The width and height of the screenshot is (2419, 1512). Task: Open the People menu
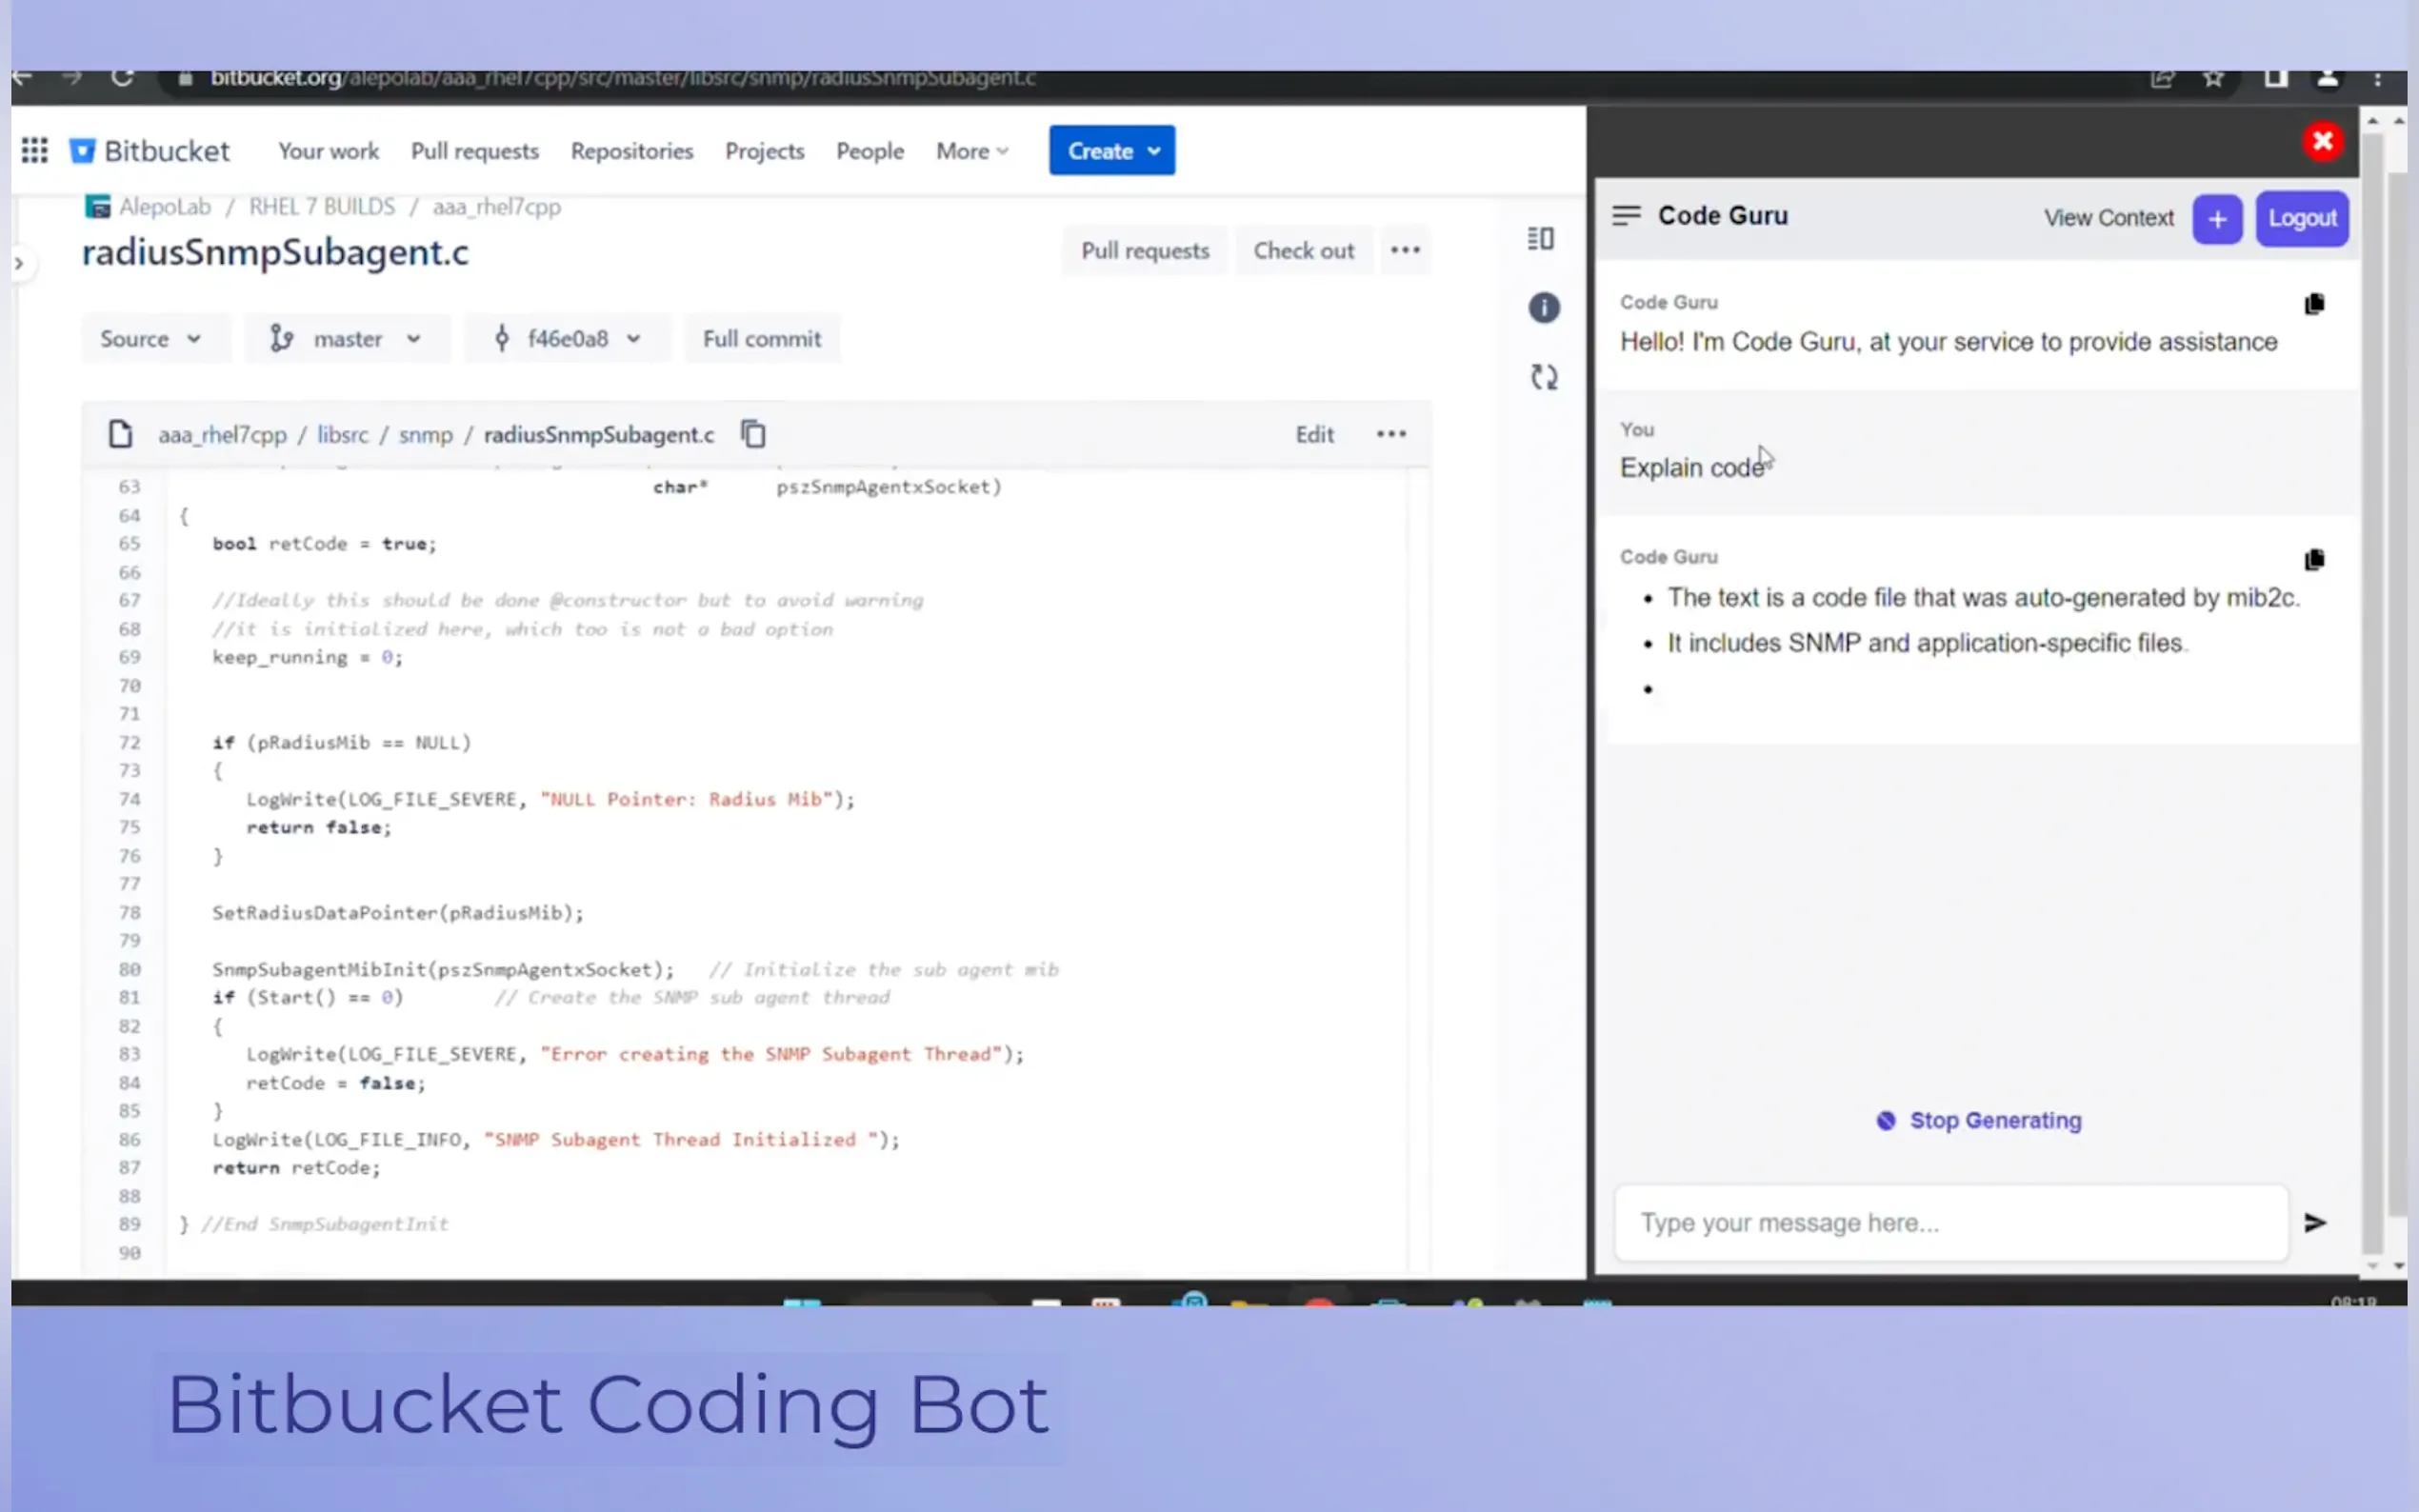[x=869, y=150]
